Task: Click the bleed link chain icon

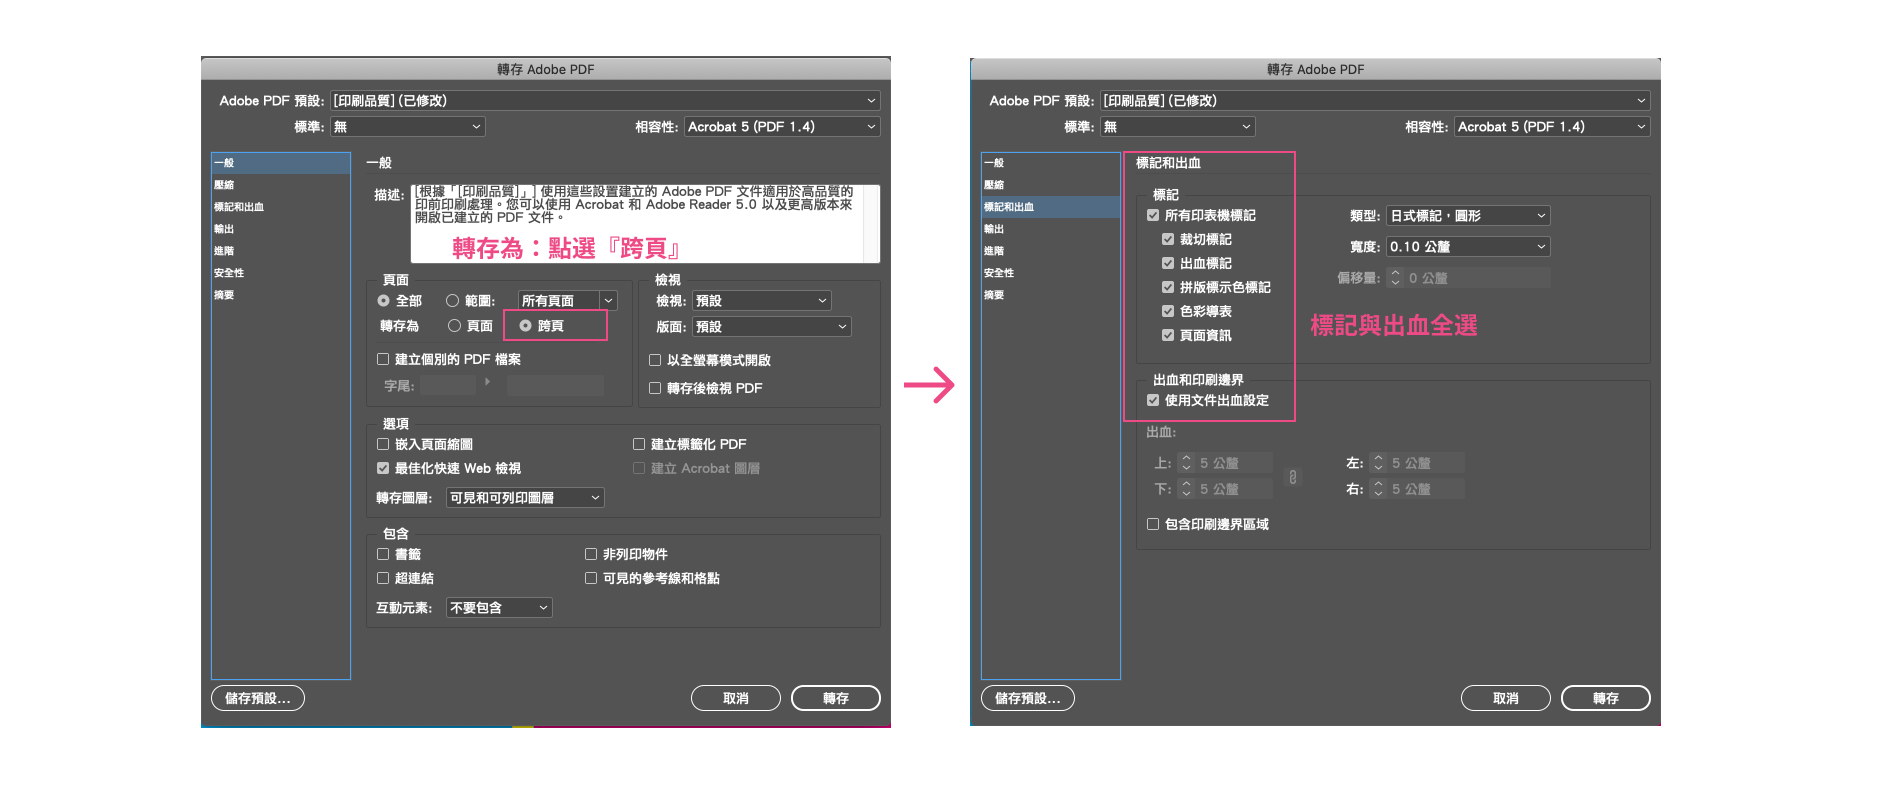Action: [x=1293, y=477]
